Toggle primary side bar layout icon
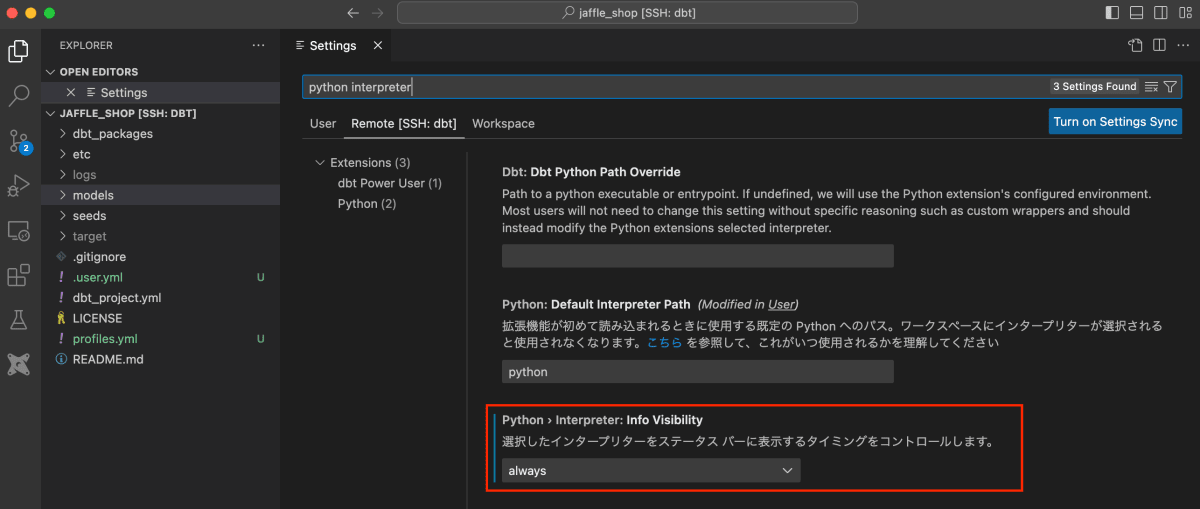Viewport: 1200px width, 509px height. click(1112, 13)
